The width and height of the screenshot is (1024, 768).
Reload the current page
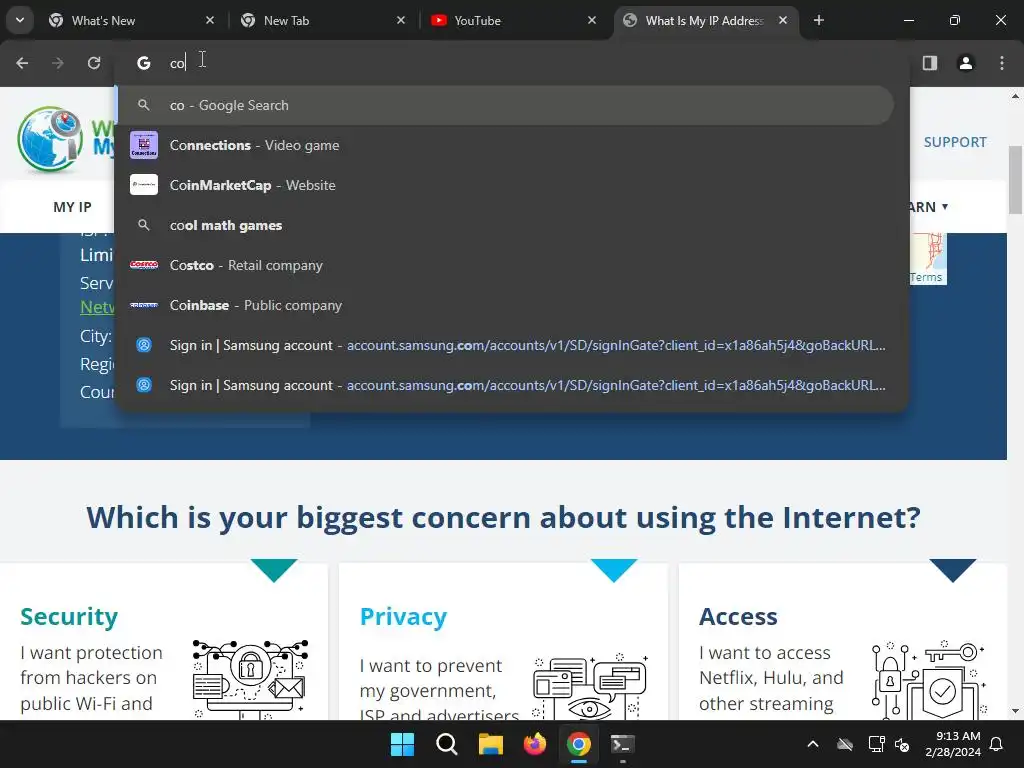(x=94, y=63)
